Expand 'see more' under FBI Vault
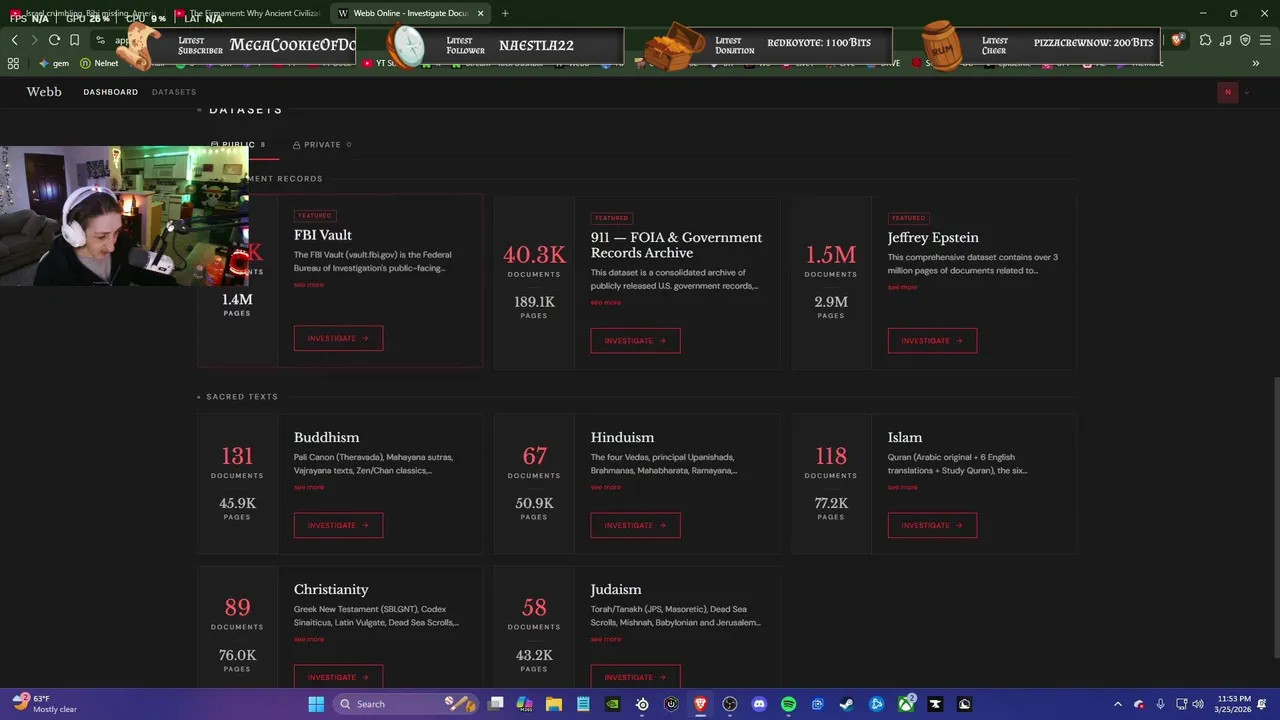Screen dimensions: 1280x720 tap(309, 285)
